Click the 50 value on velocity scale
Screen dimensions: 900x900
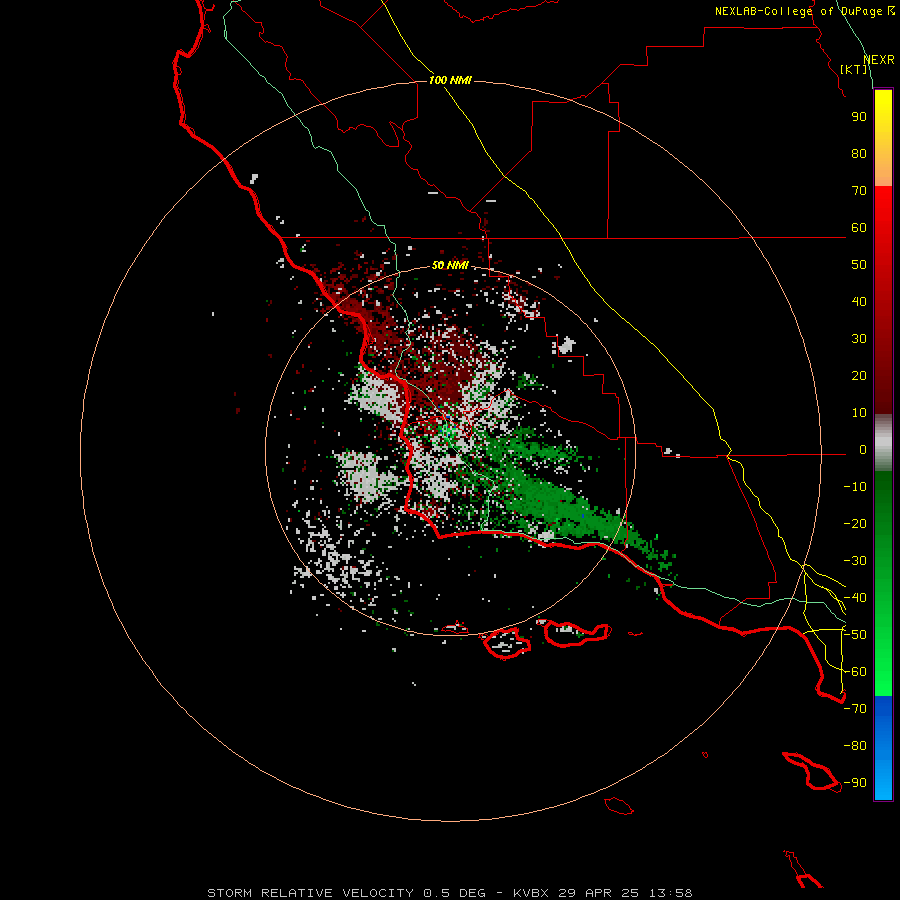[x=859, y=265]
